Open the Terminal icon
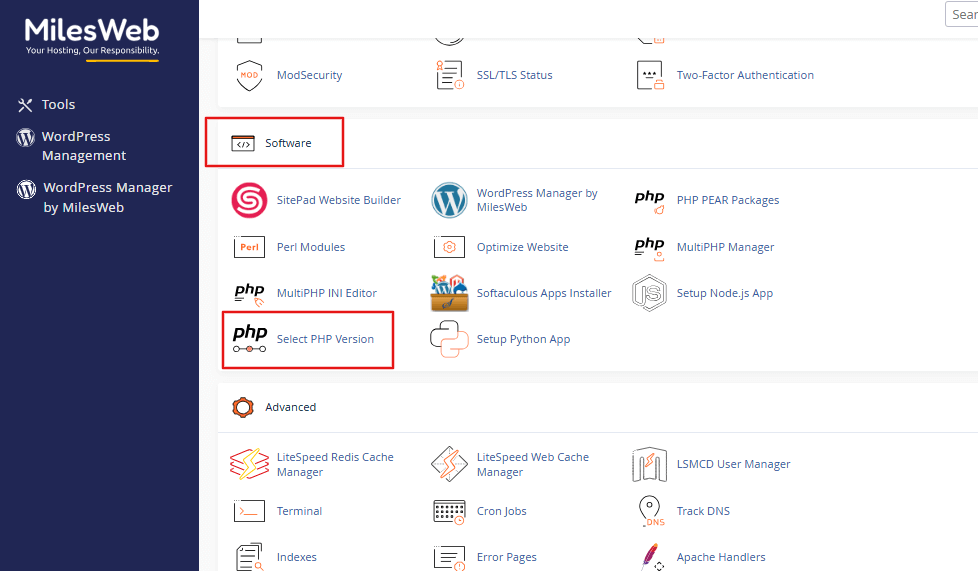The width and height of the screenshot is (978, 571). [x=249, y=511]
